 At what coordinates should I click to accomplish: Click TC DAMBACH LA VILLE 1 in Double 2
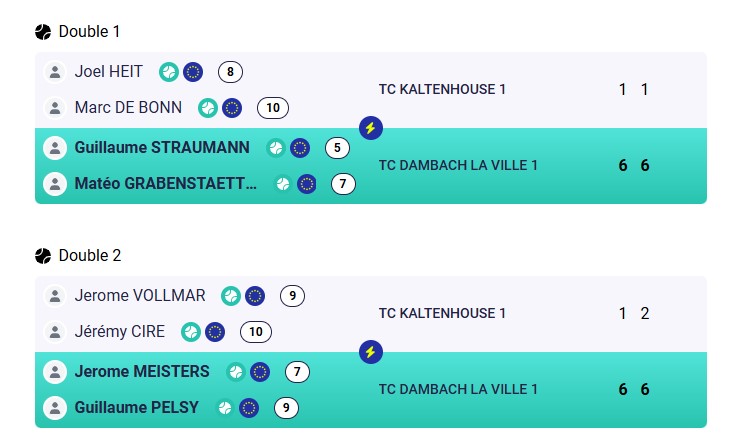click(x=458, y=389)
